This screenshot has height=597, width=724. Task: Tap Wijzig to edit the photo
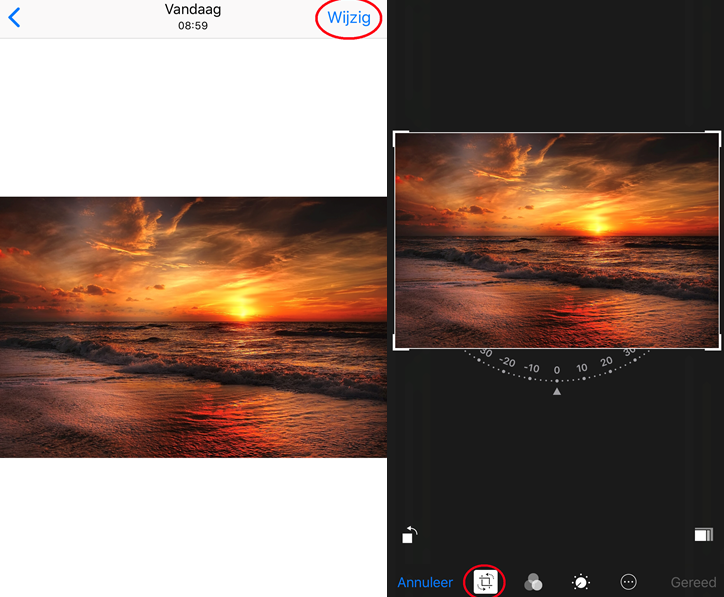pyautogui.click(x=349, y=18)
